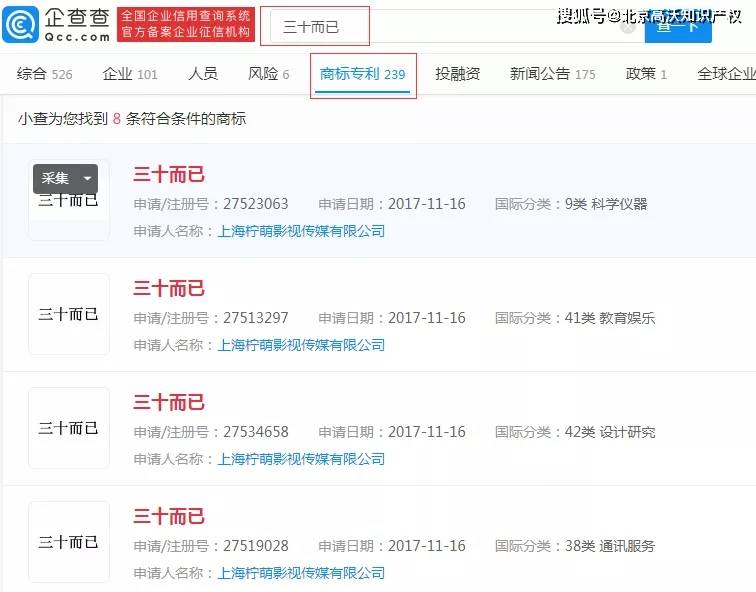This screenshot has width=756, height=592.
Task: Select the 商标专利 239 tab
Action: 363,74
